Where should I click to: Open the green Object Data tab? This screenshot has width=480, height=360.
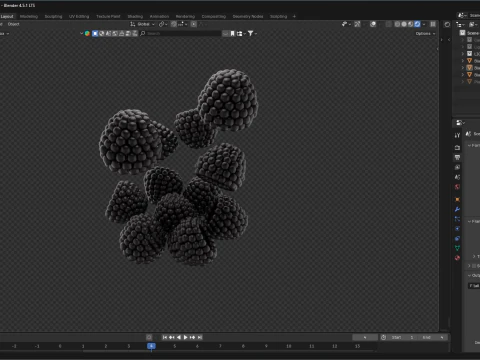[457, 248]
